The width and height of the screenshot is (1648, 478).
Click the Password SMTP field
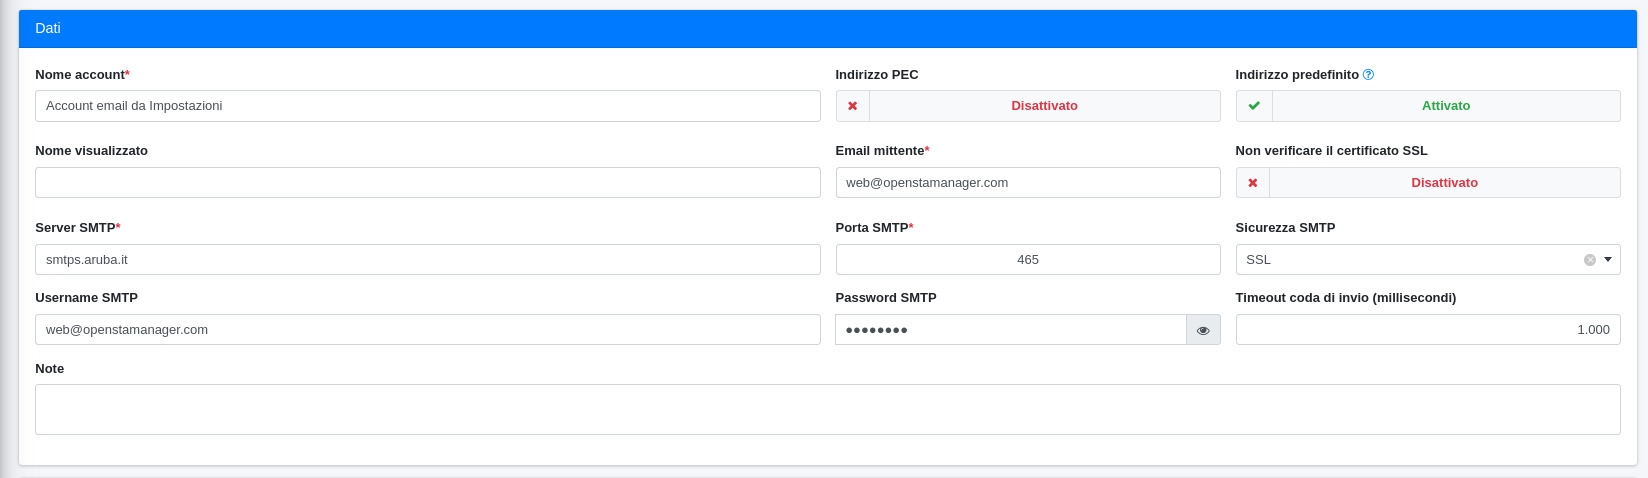point(1010,330)
